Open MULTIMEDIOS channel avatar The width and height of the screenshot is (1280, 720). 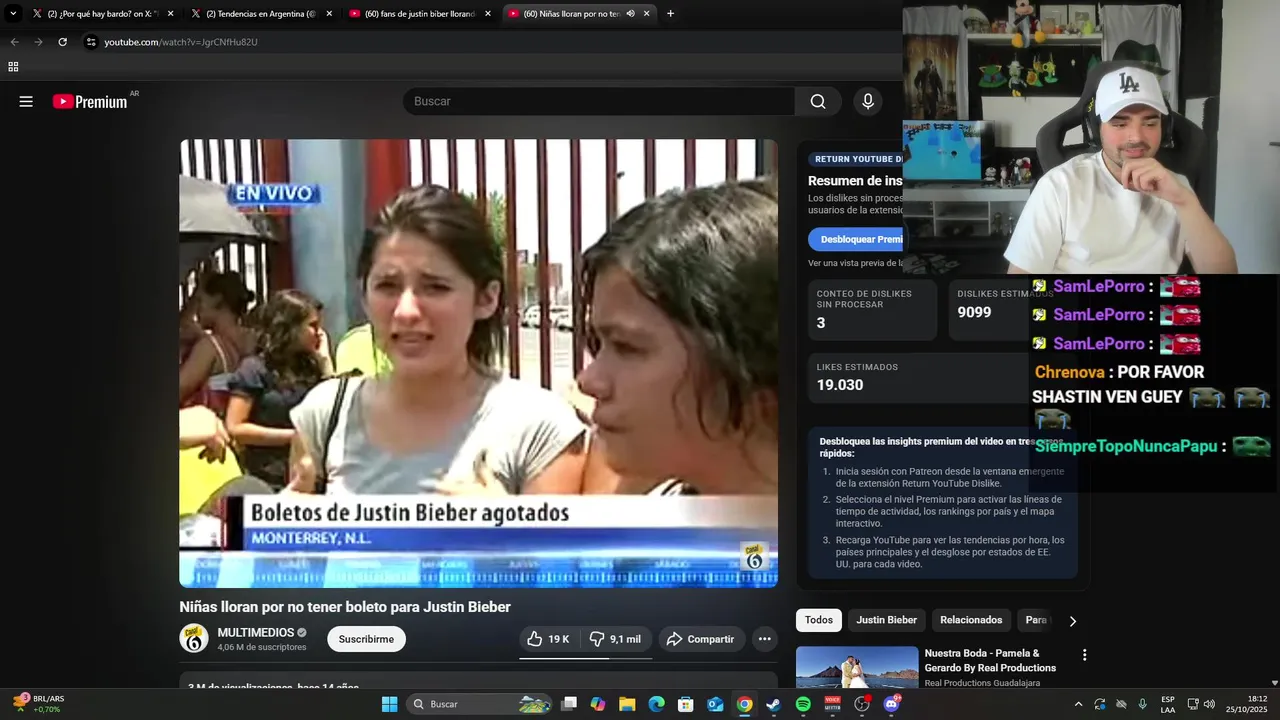194,638
